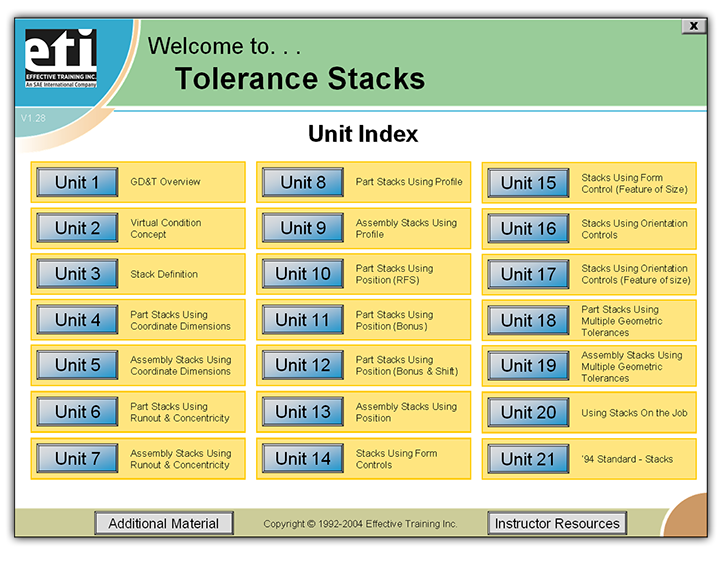This screenshot has width=723, height=574.
Task: Select Unit 10 Position RFS lesson
Action: [303, 274]
